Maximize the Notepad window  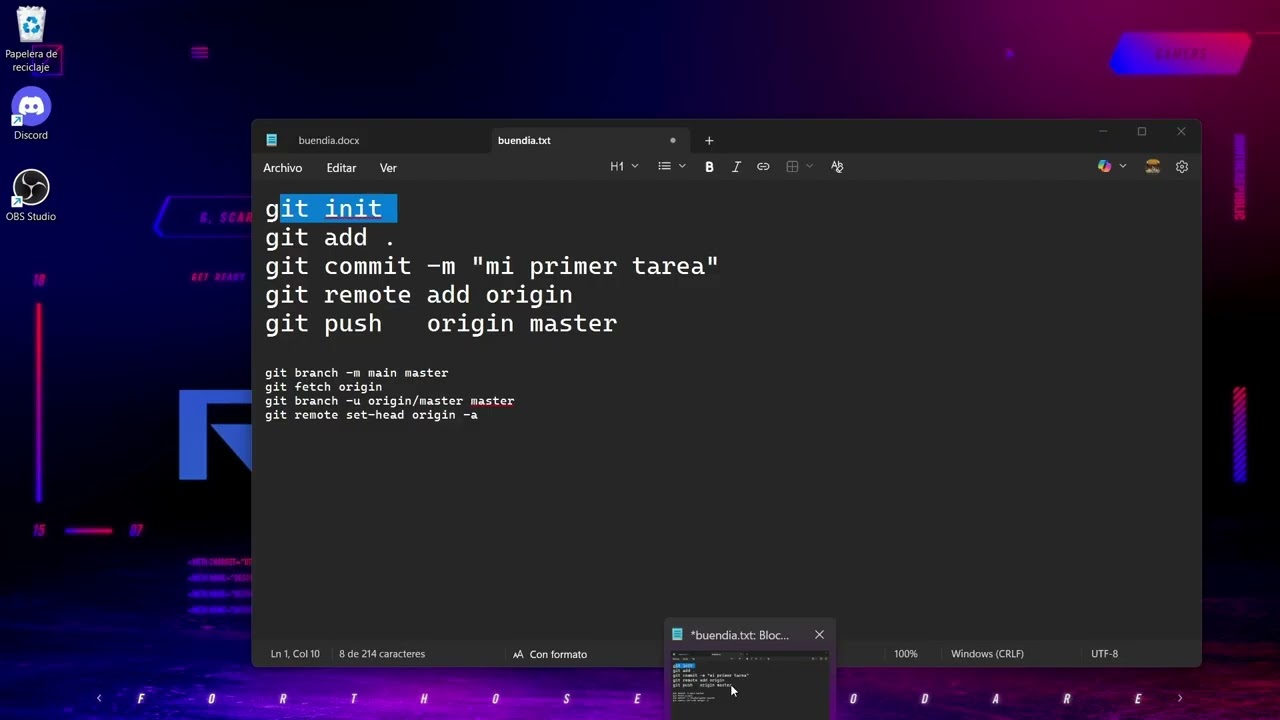pos(1142,132)
